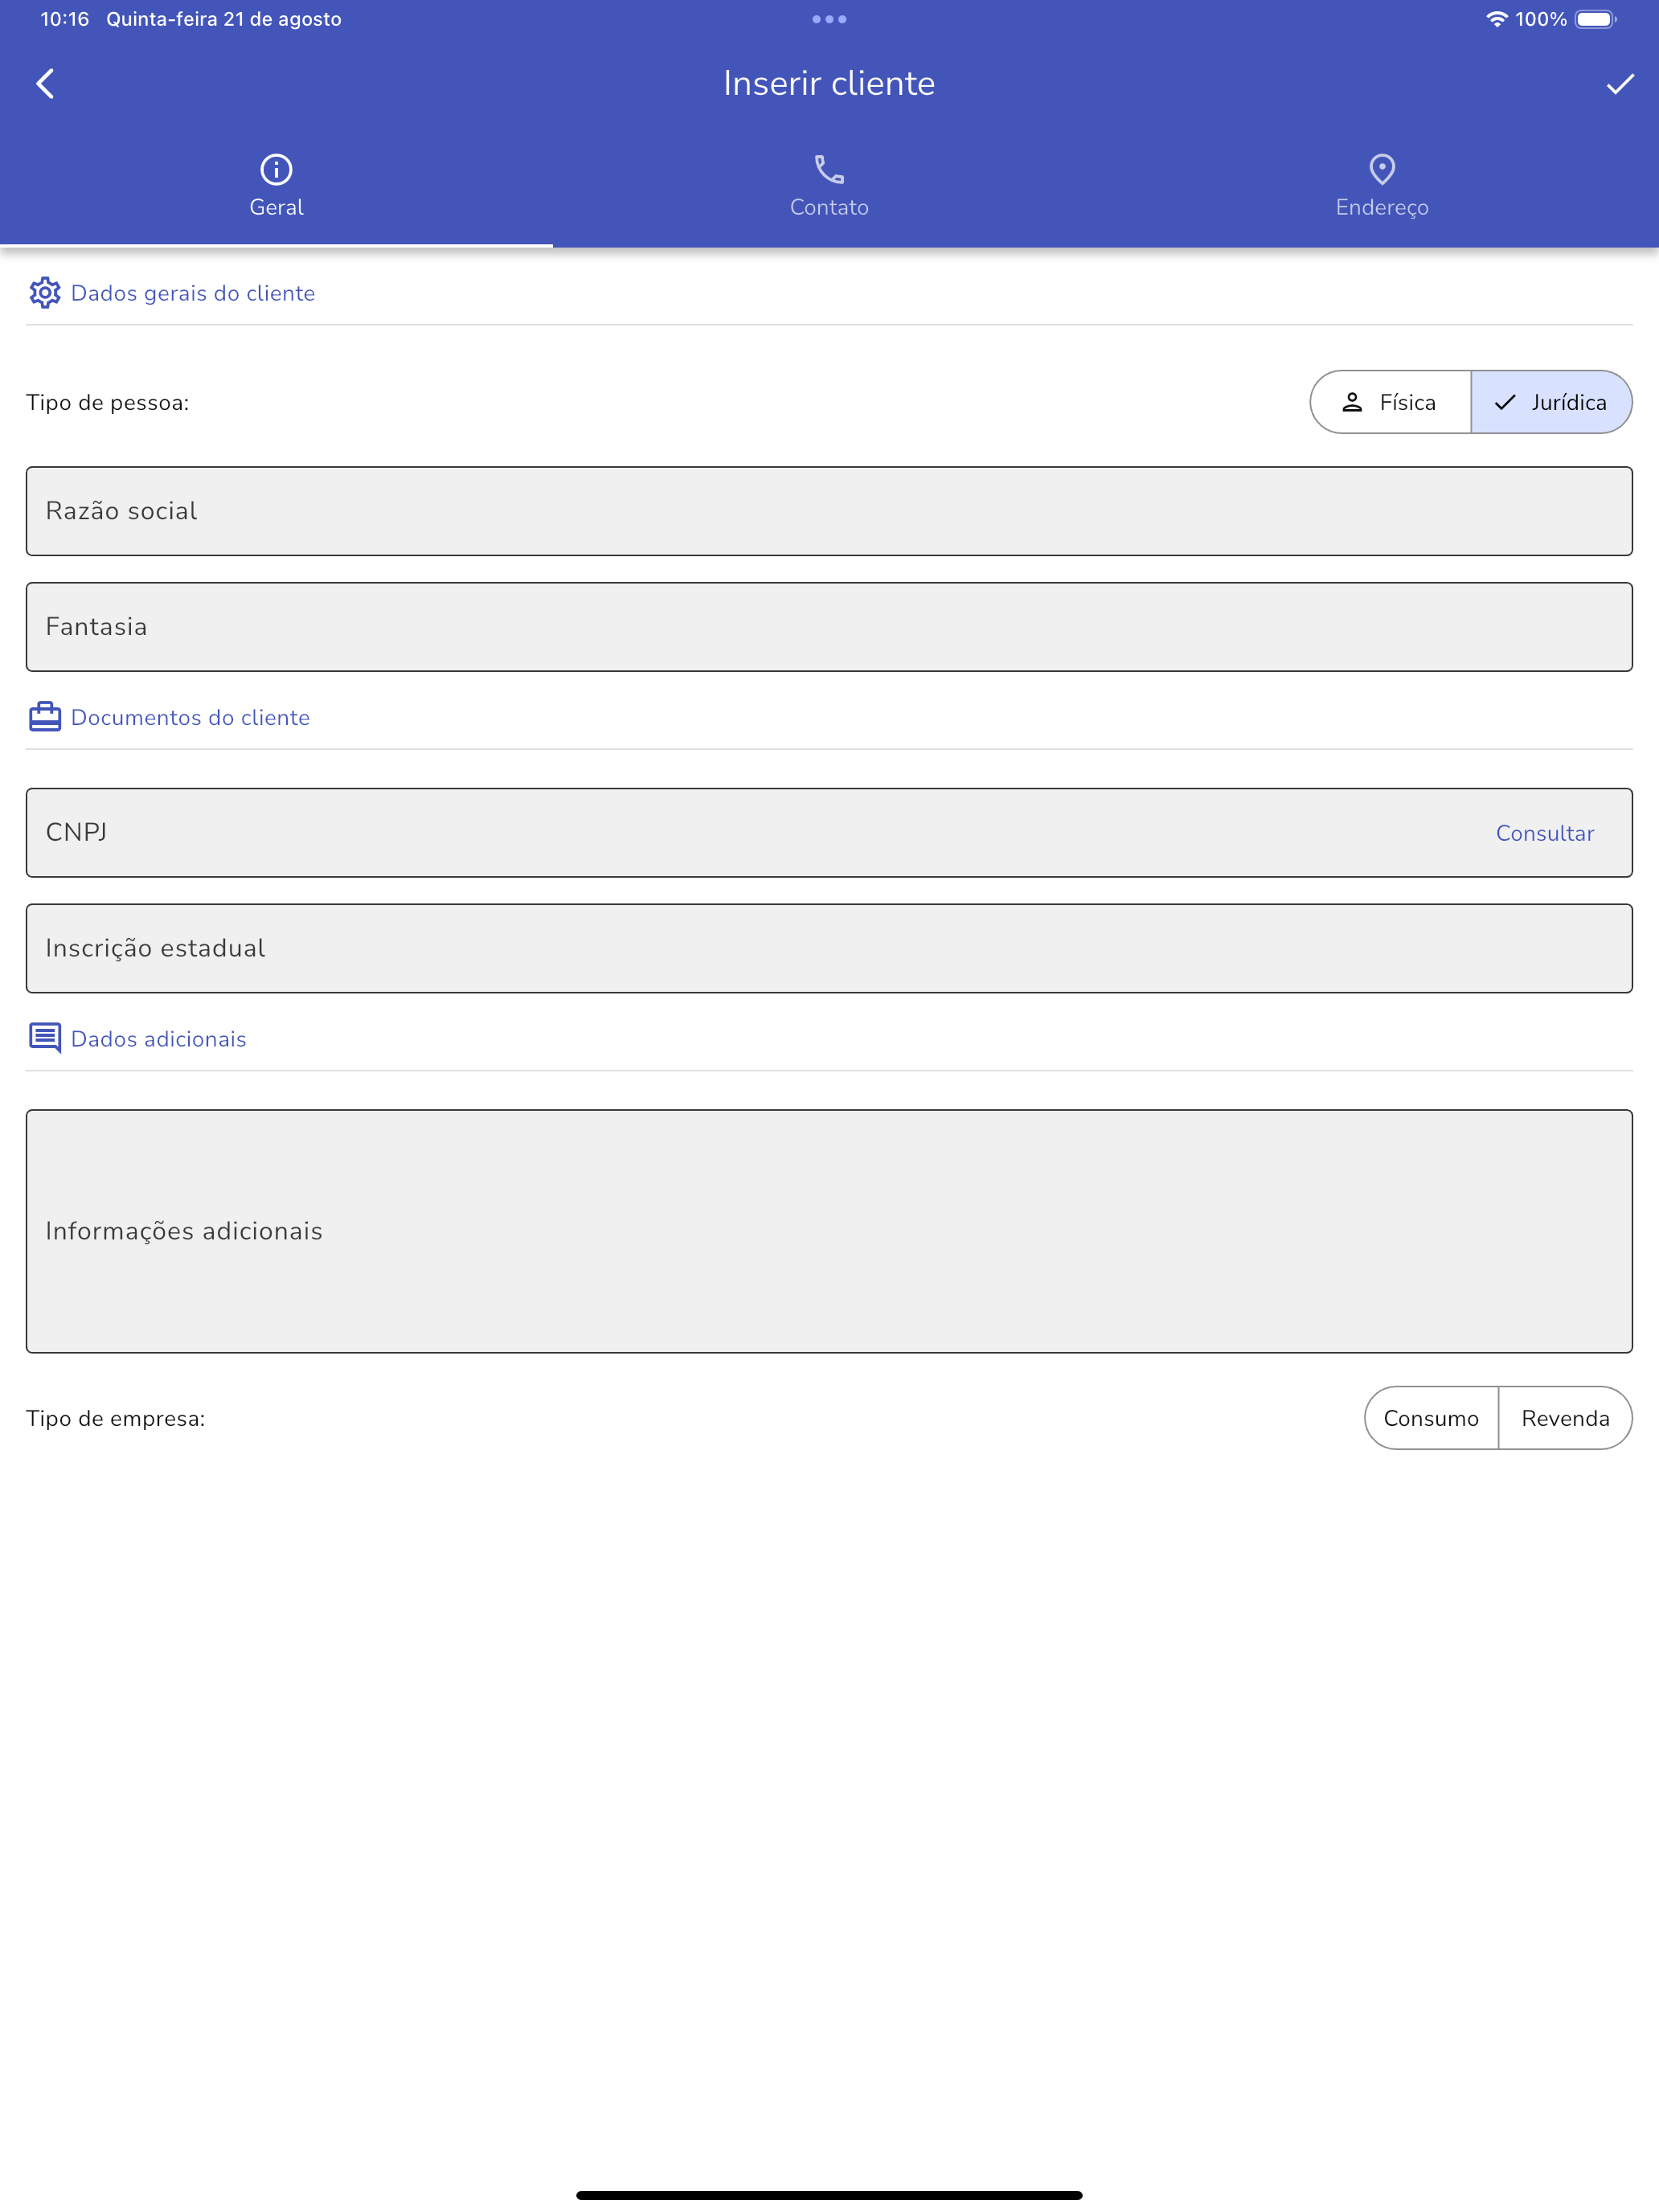Open the Endereço location pin icon
The width and height of the screenshot is (1659, 2212).
click(1382, 169)
